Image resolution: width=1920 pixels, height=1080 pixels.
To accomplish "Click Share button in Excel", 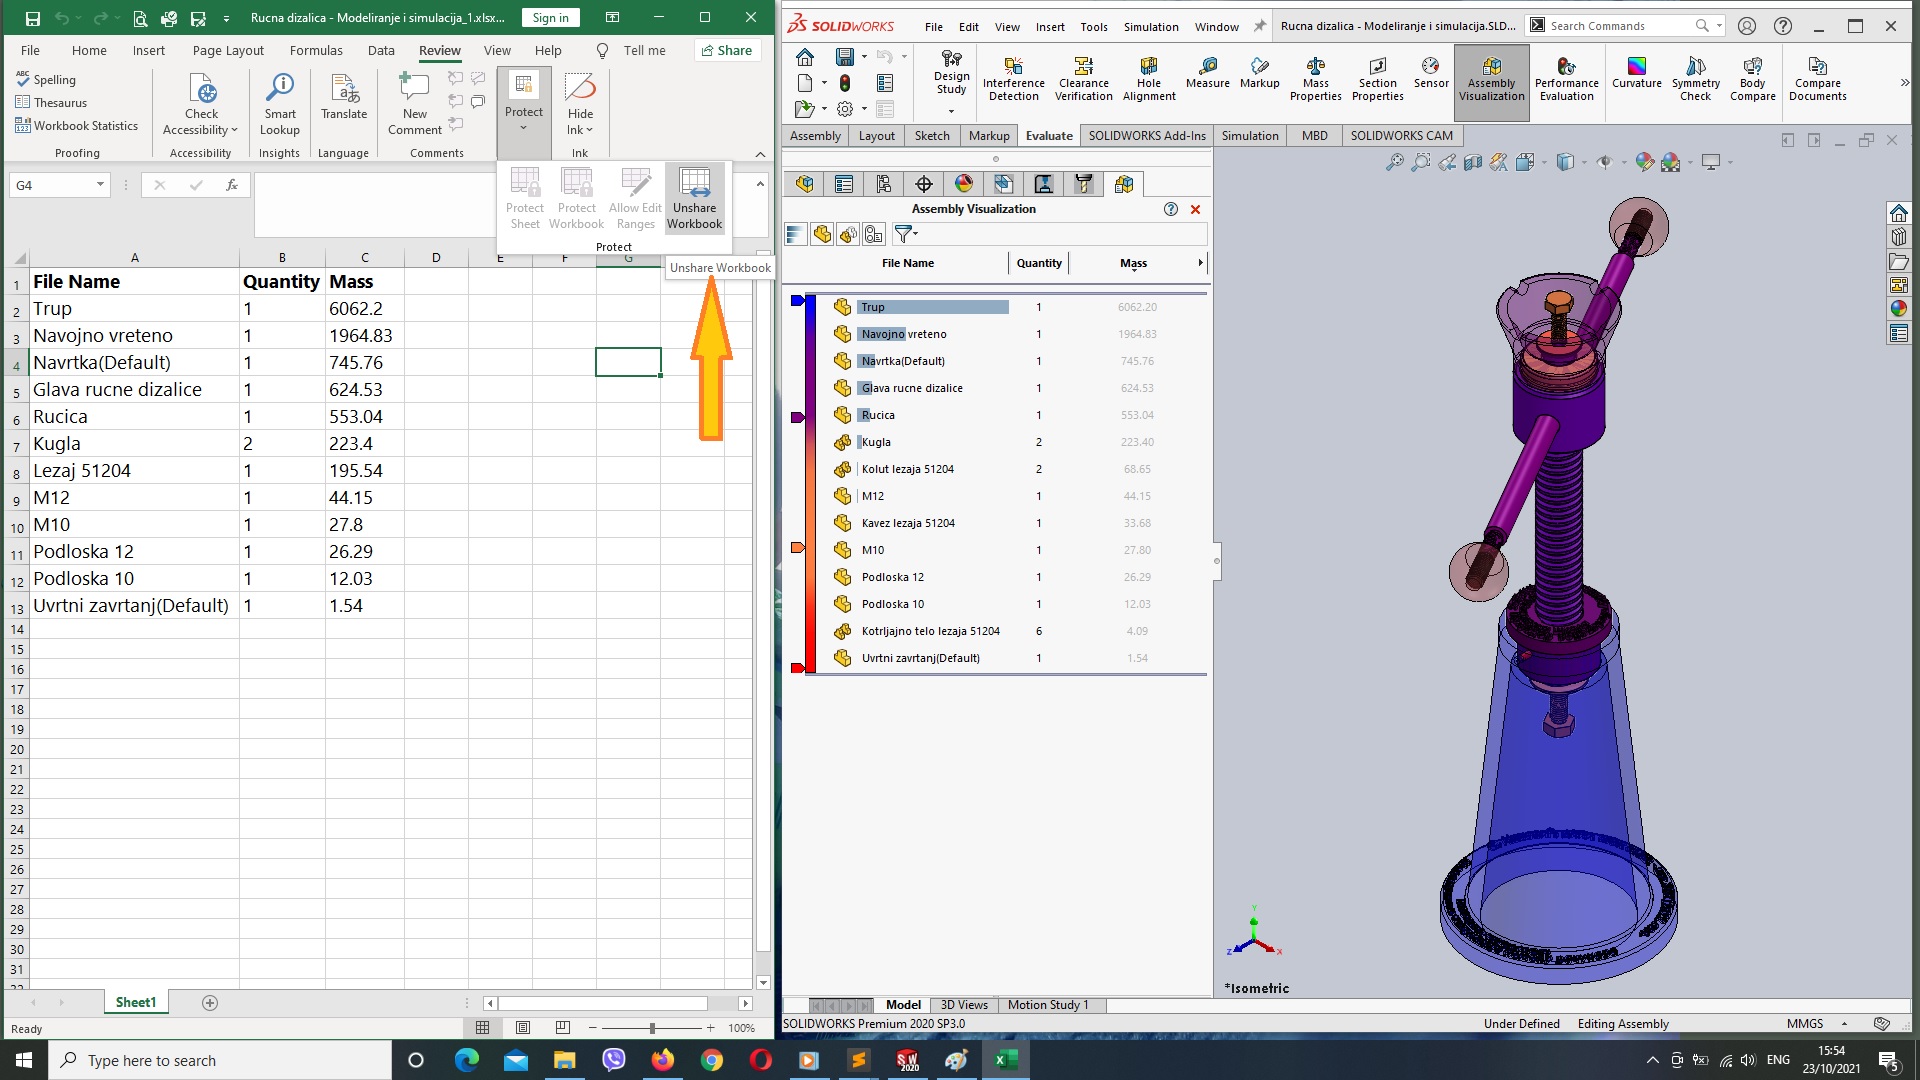I will (x=727, y=50).
